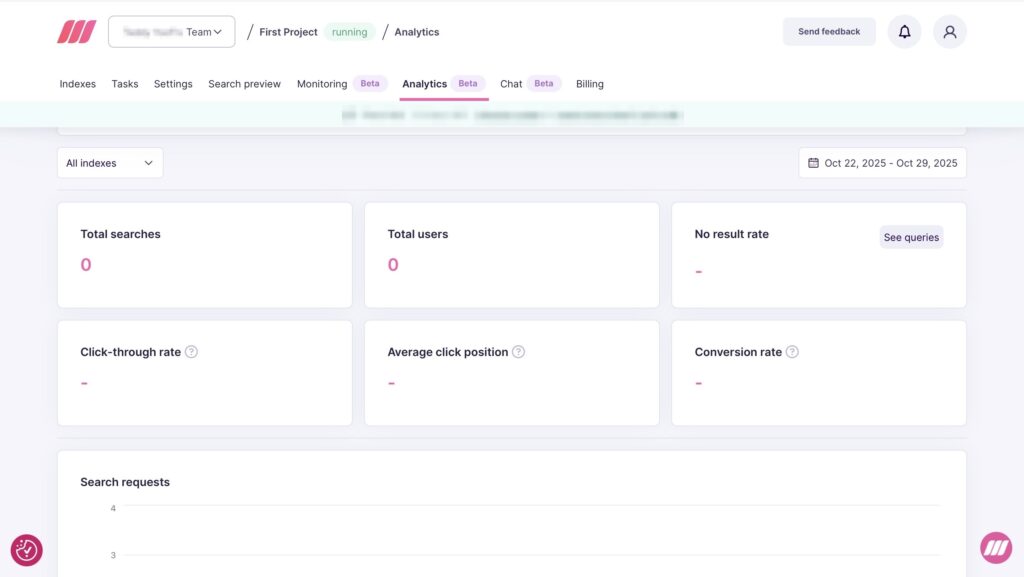
Task: Open the user account menu
Action: 950,31
